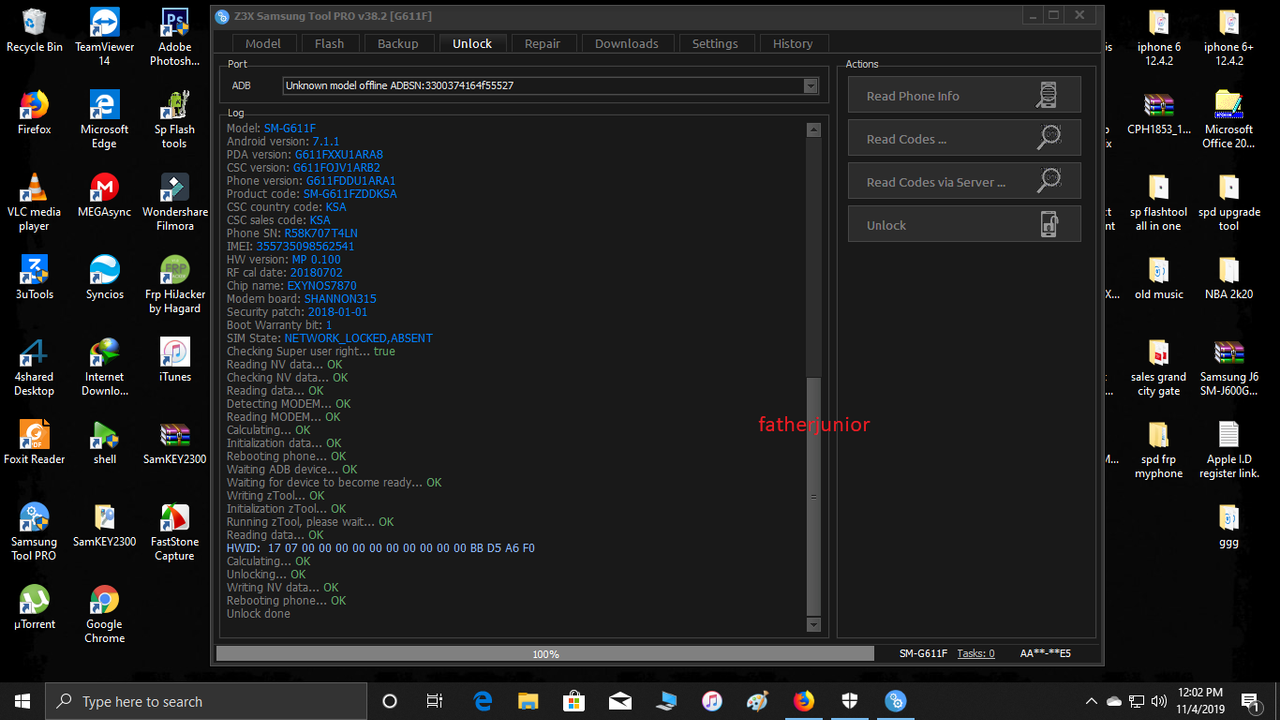View the History tab

793,43
